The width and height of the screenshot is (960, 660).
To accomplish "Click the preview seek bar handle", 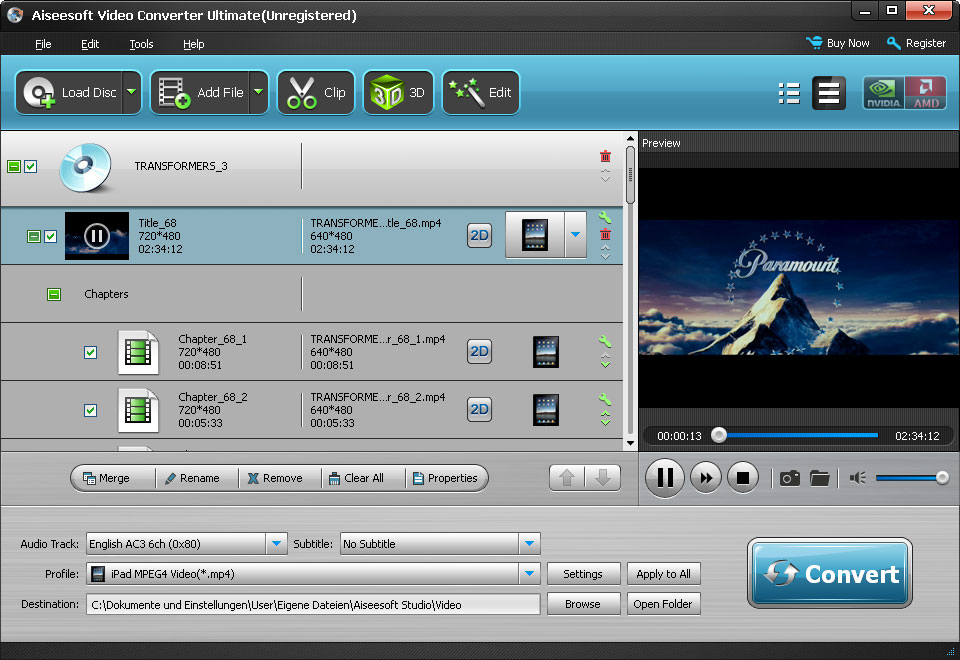I will click(x=719, y=435).
